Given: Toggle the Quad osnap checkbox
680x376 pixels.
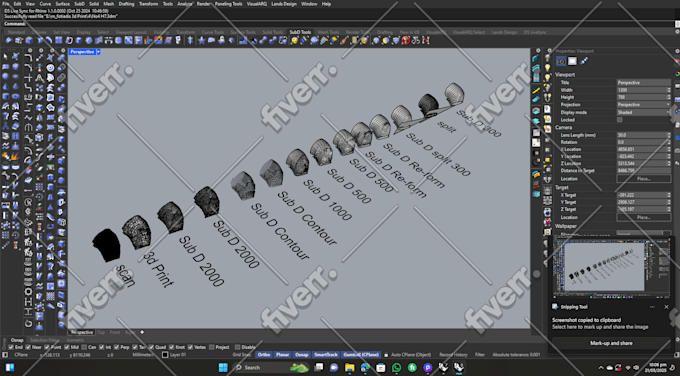Looking at the screenshot, I should pos(151,347).
